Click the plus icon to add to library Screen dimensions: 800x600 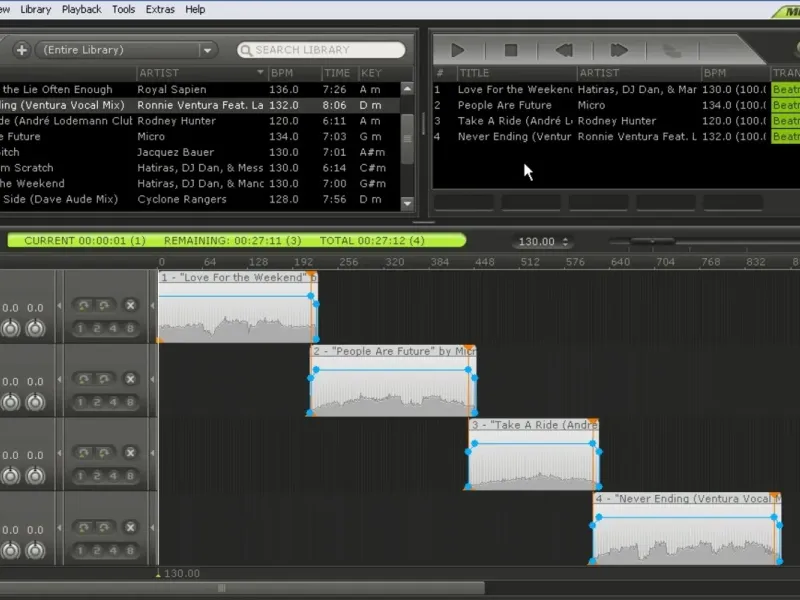click(x=21, y=50)
